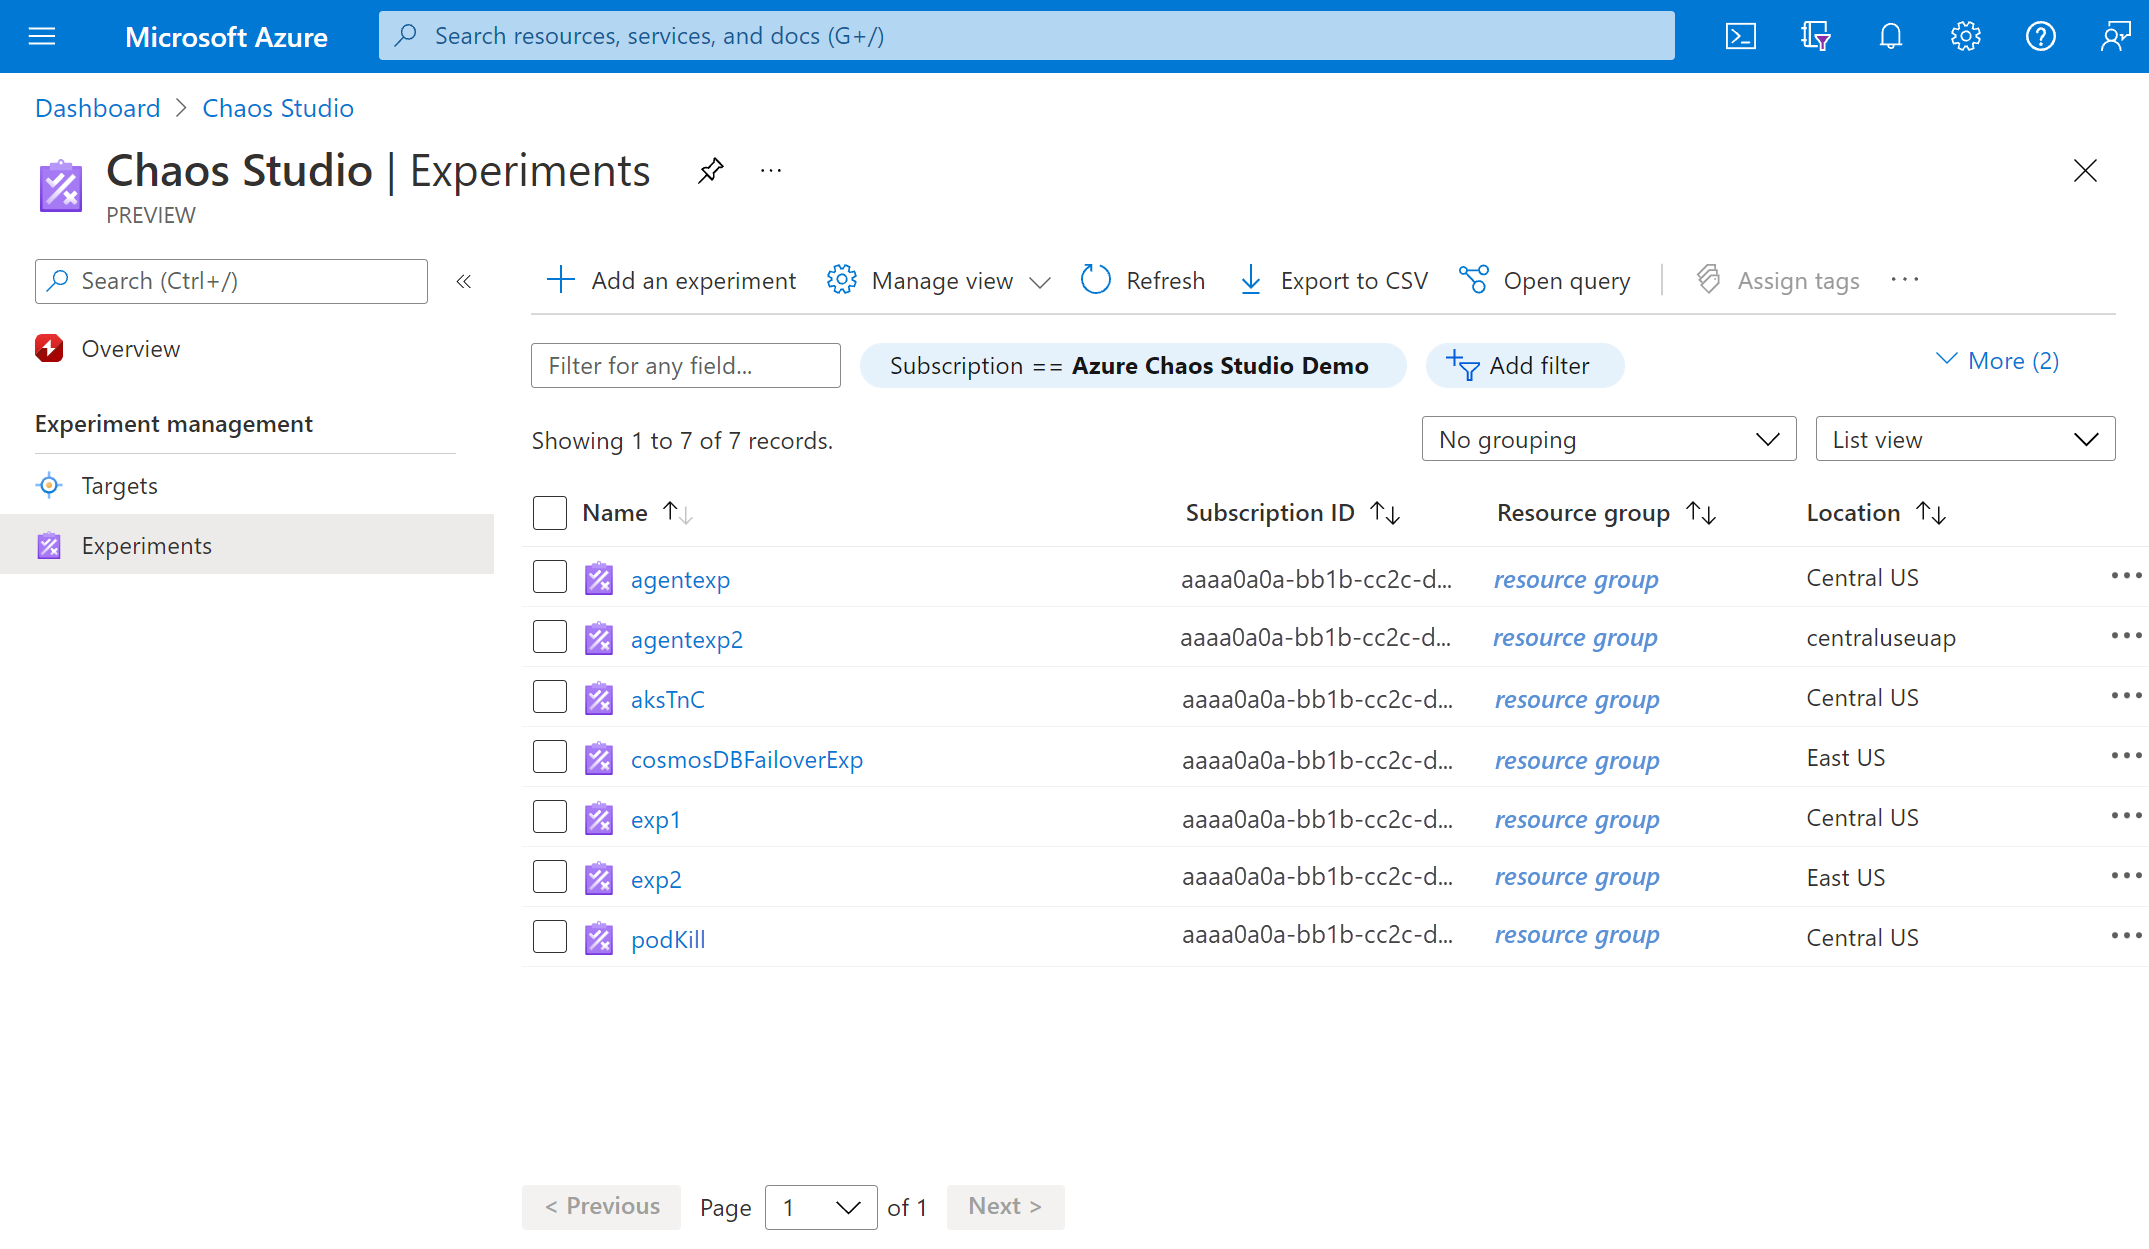Click the Add filter button
Screen dimensions: 2149x1249
click(1523, 364)
